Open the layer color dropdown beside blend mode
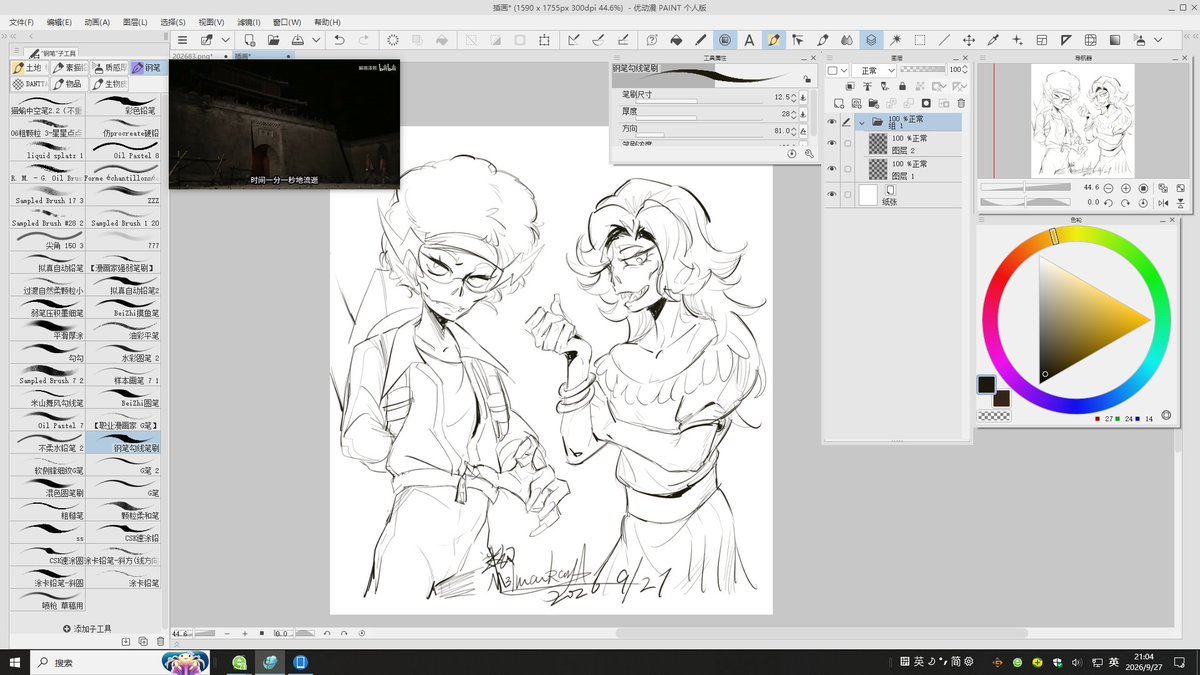Viewport: 1200px width, 675px height. (838, 70)
